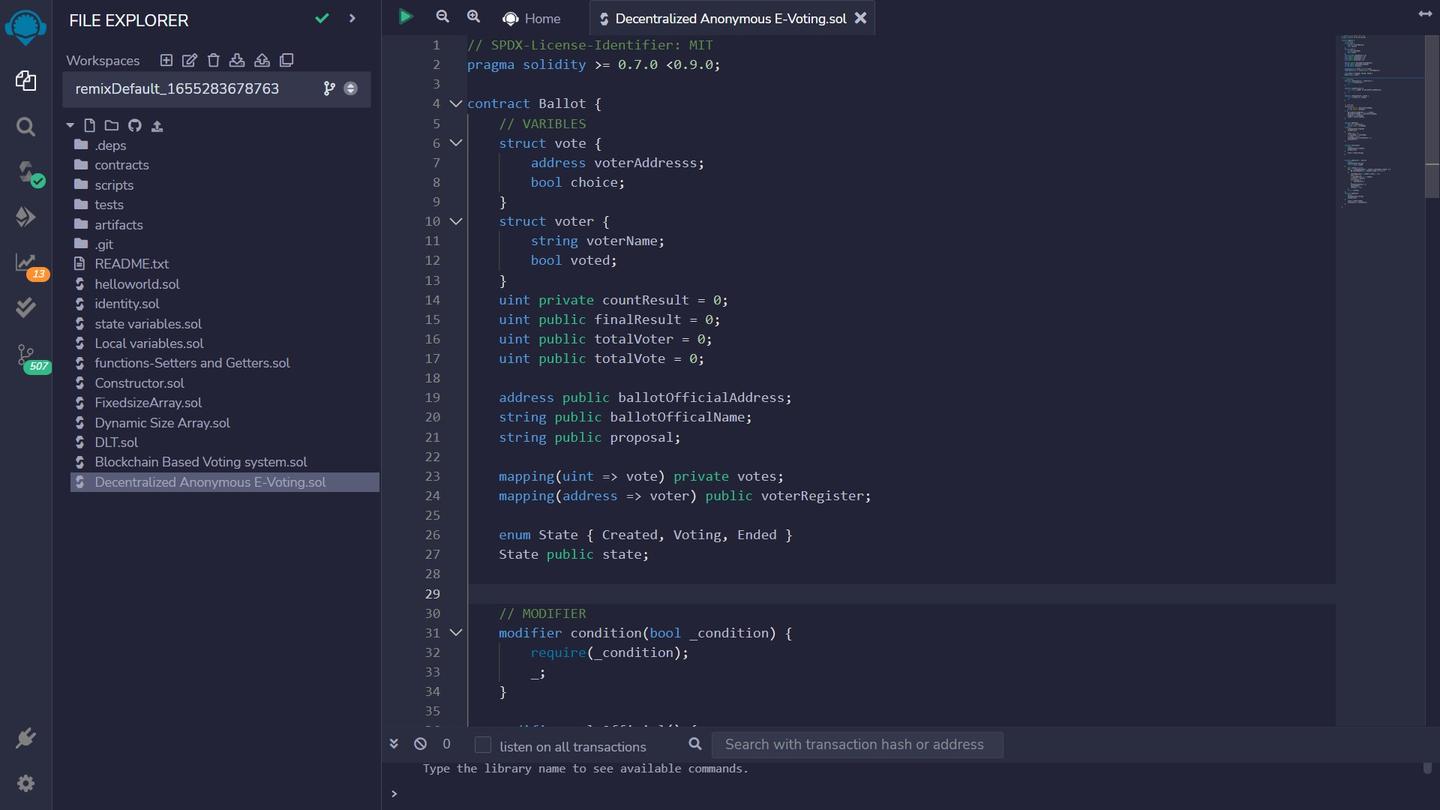This screenshot has height=810, width=1440.
Task: Click the create workspace plus icon
Action: pyautogui.click(x=166, y=60)
